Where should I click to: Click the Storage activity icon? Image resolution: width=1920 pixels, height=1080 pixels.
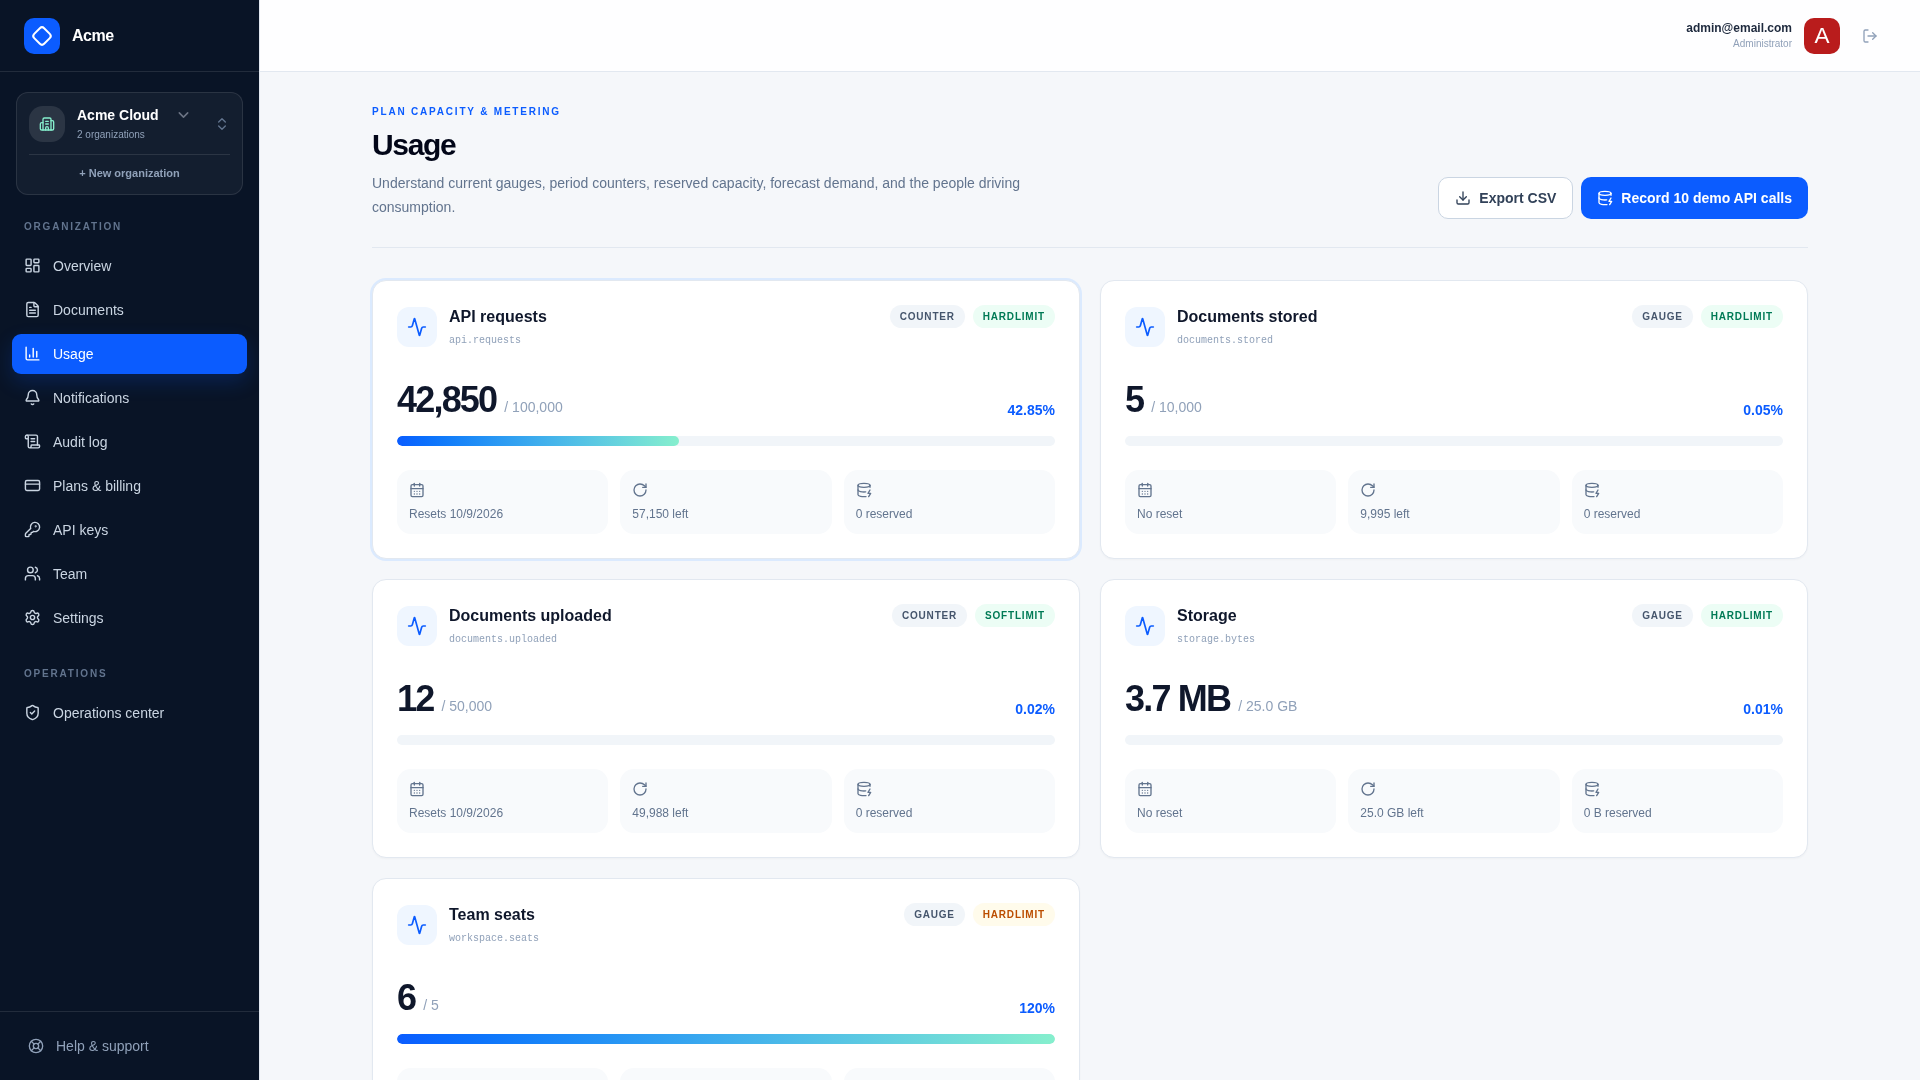click(x=1145, y=626)
